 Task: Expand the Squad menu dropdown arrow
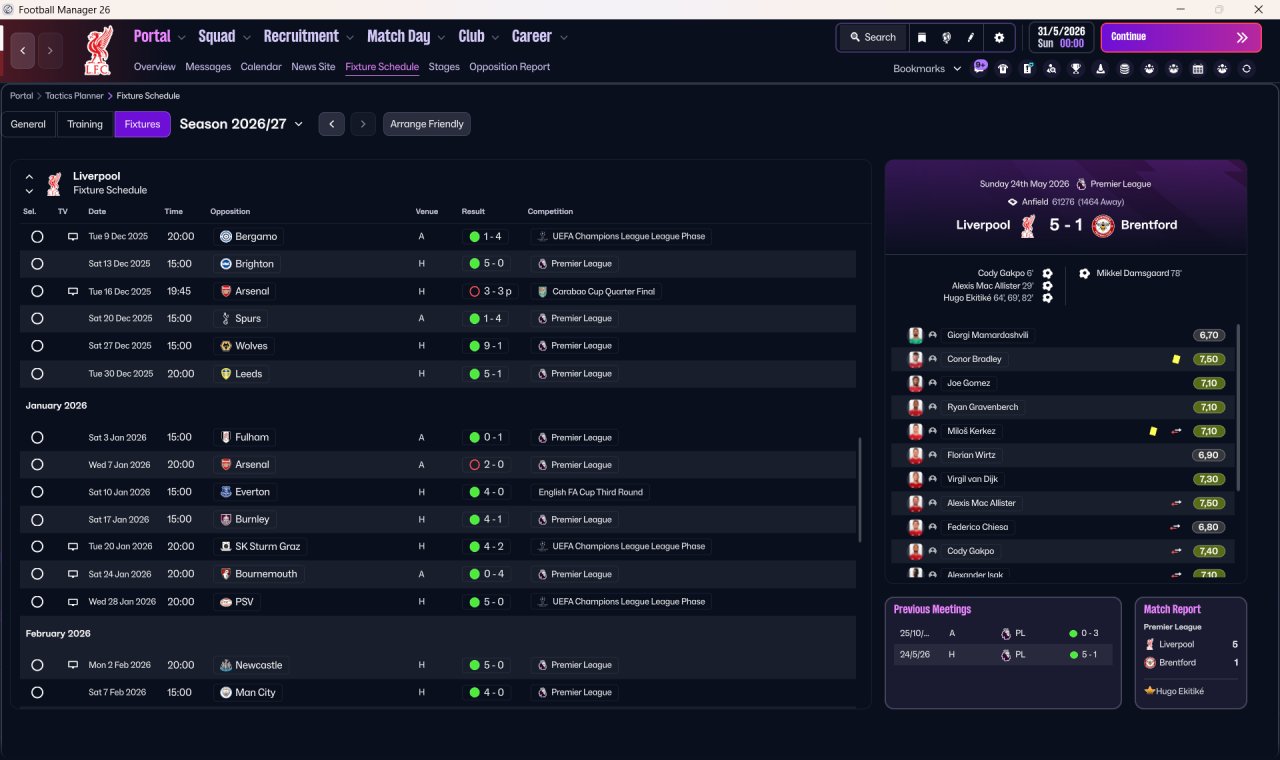click(246, 38)
